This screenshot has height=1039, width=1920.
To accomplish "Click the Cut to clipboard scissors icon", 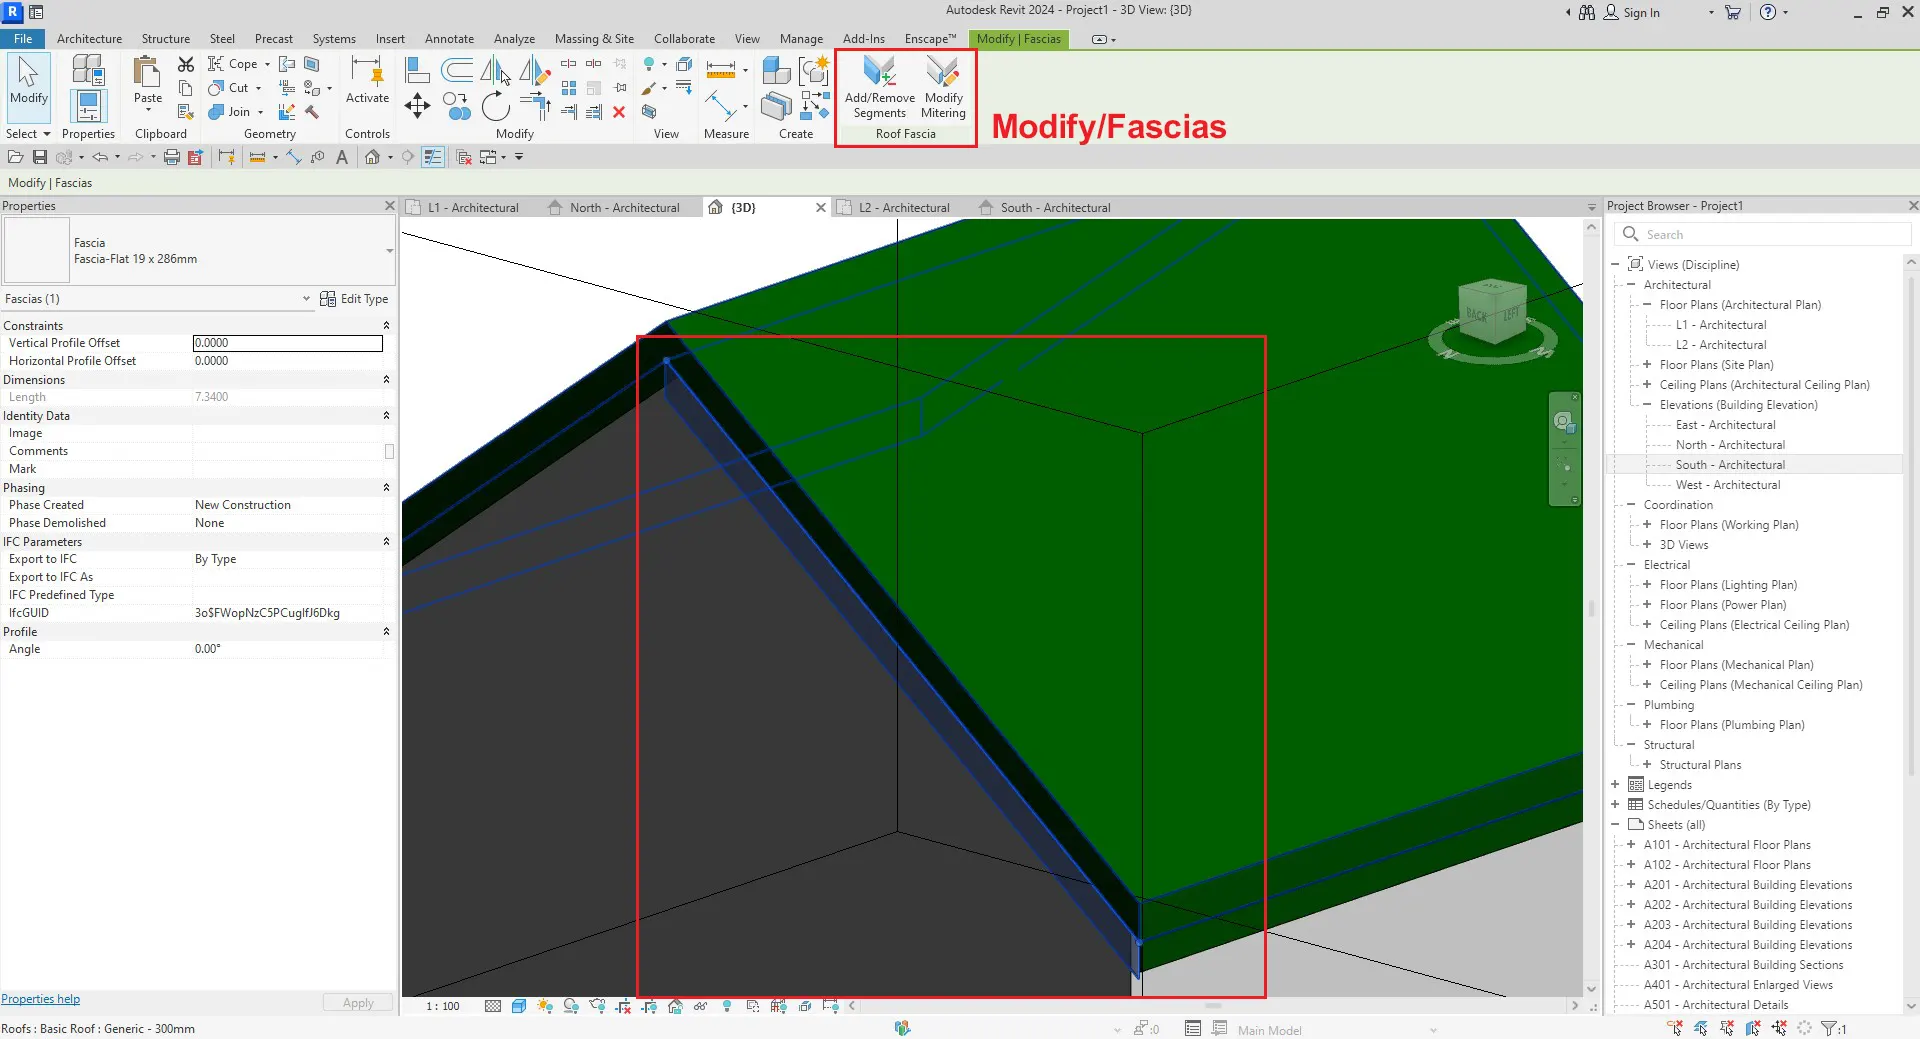I will [x=186, y=64].
